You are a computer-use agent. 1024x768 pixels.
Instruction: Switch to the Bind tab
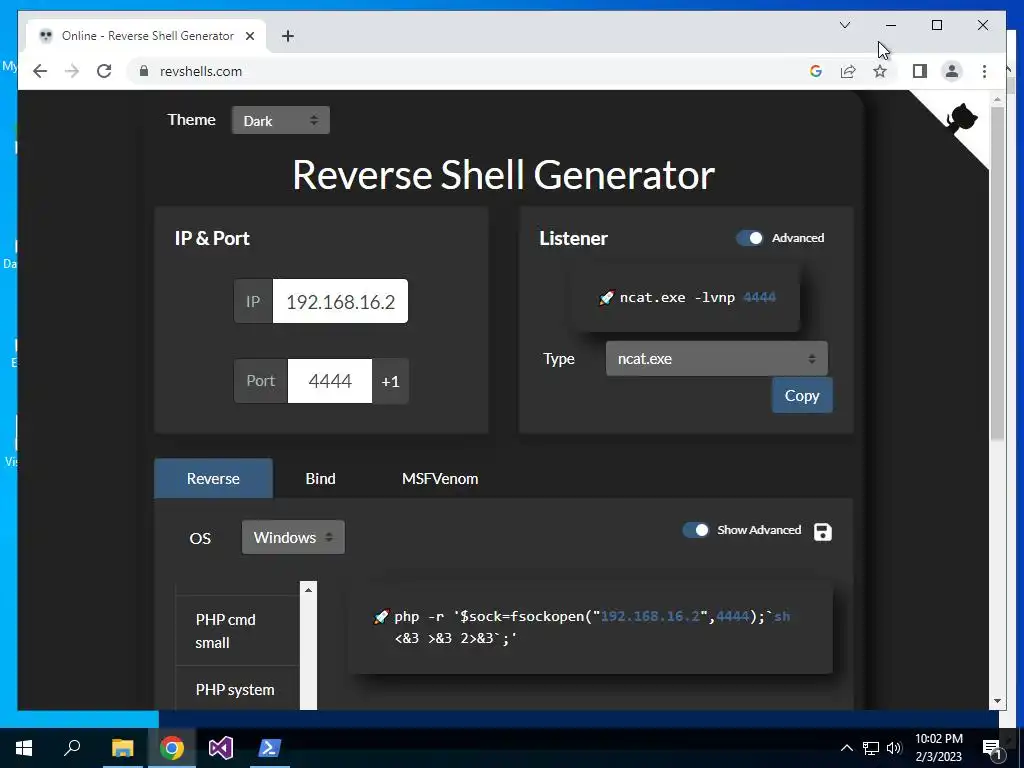[x=320, y=479]
